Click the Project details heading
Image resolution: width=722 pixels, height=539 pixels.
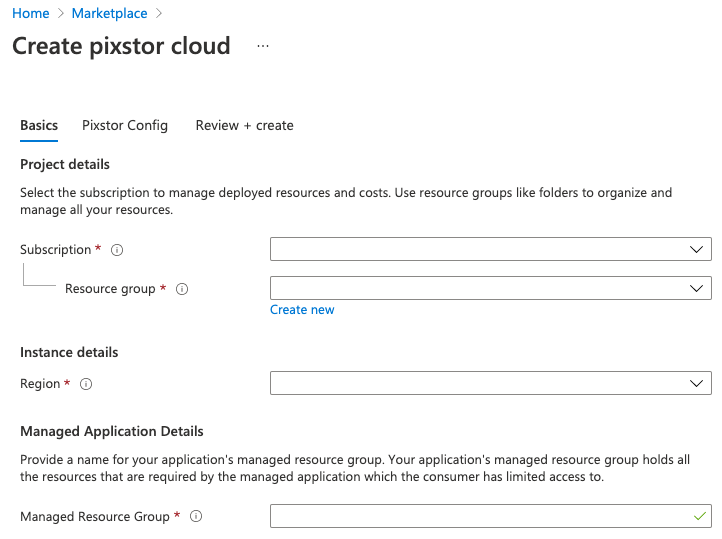pyautogui.click(x=65, y=164)
